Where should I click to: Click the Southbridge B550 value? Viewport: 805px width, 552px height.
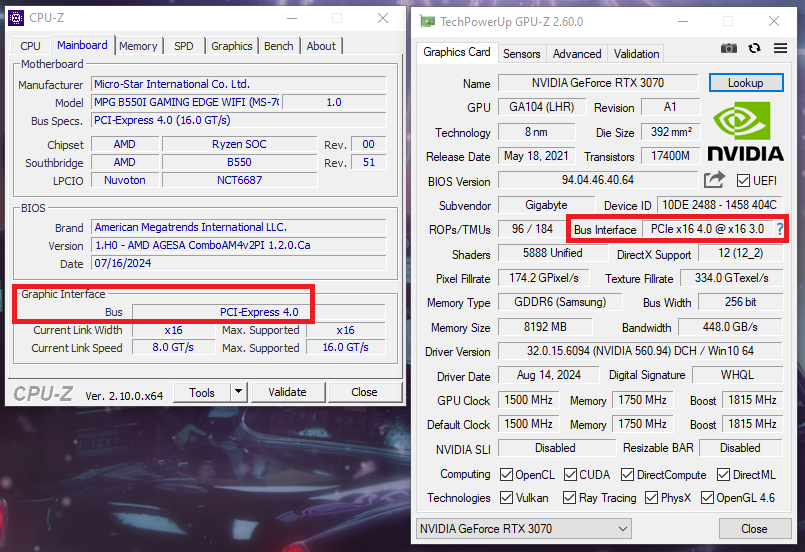click(240, 162)
